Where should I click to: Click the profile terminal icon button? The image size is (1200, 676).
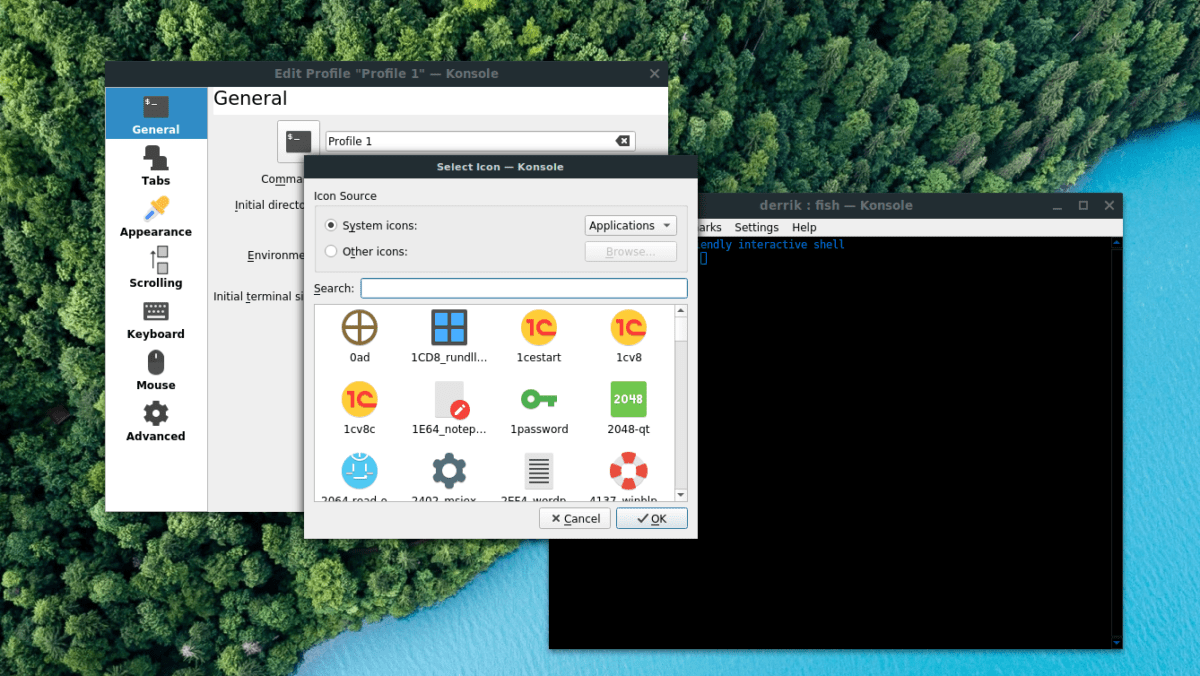[298, 141]
